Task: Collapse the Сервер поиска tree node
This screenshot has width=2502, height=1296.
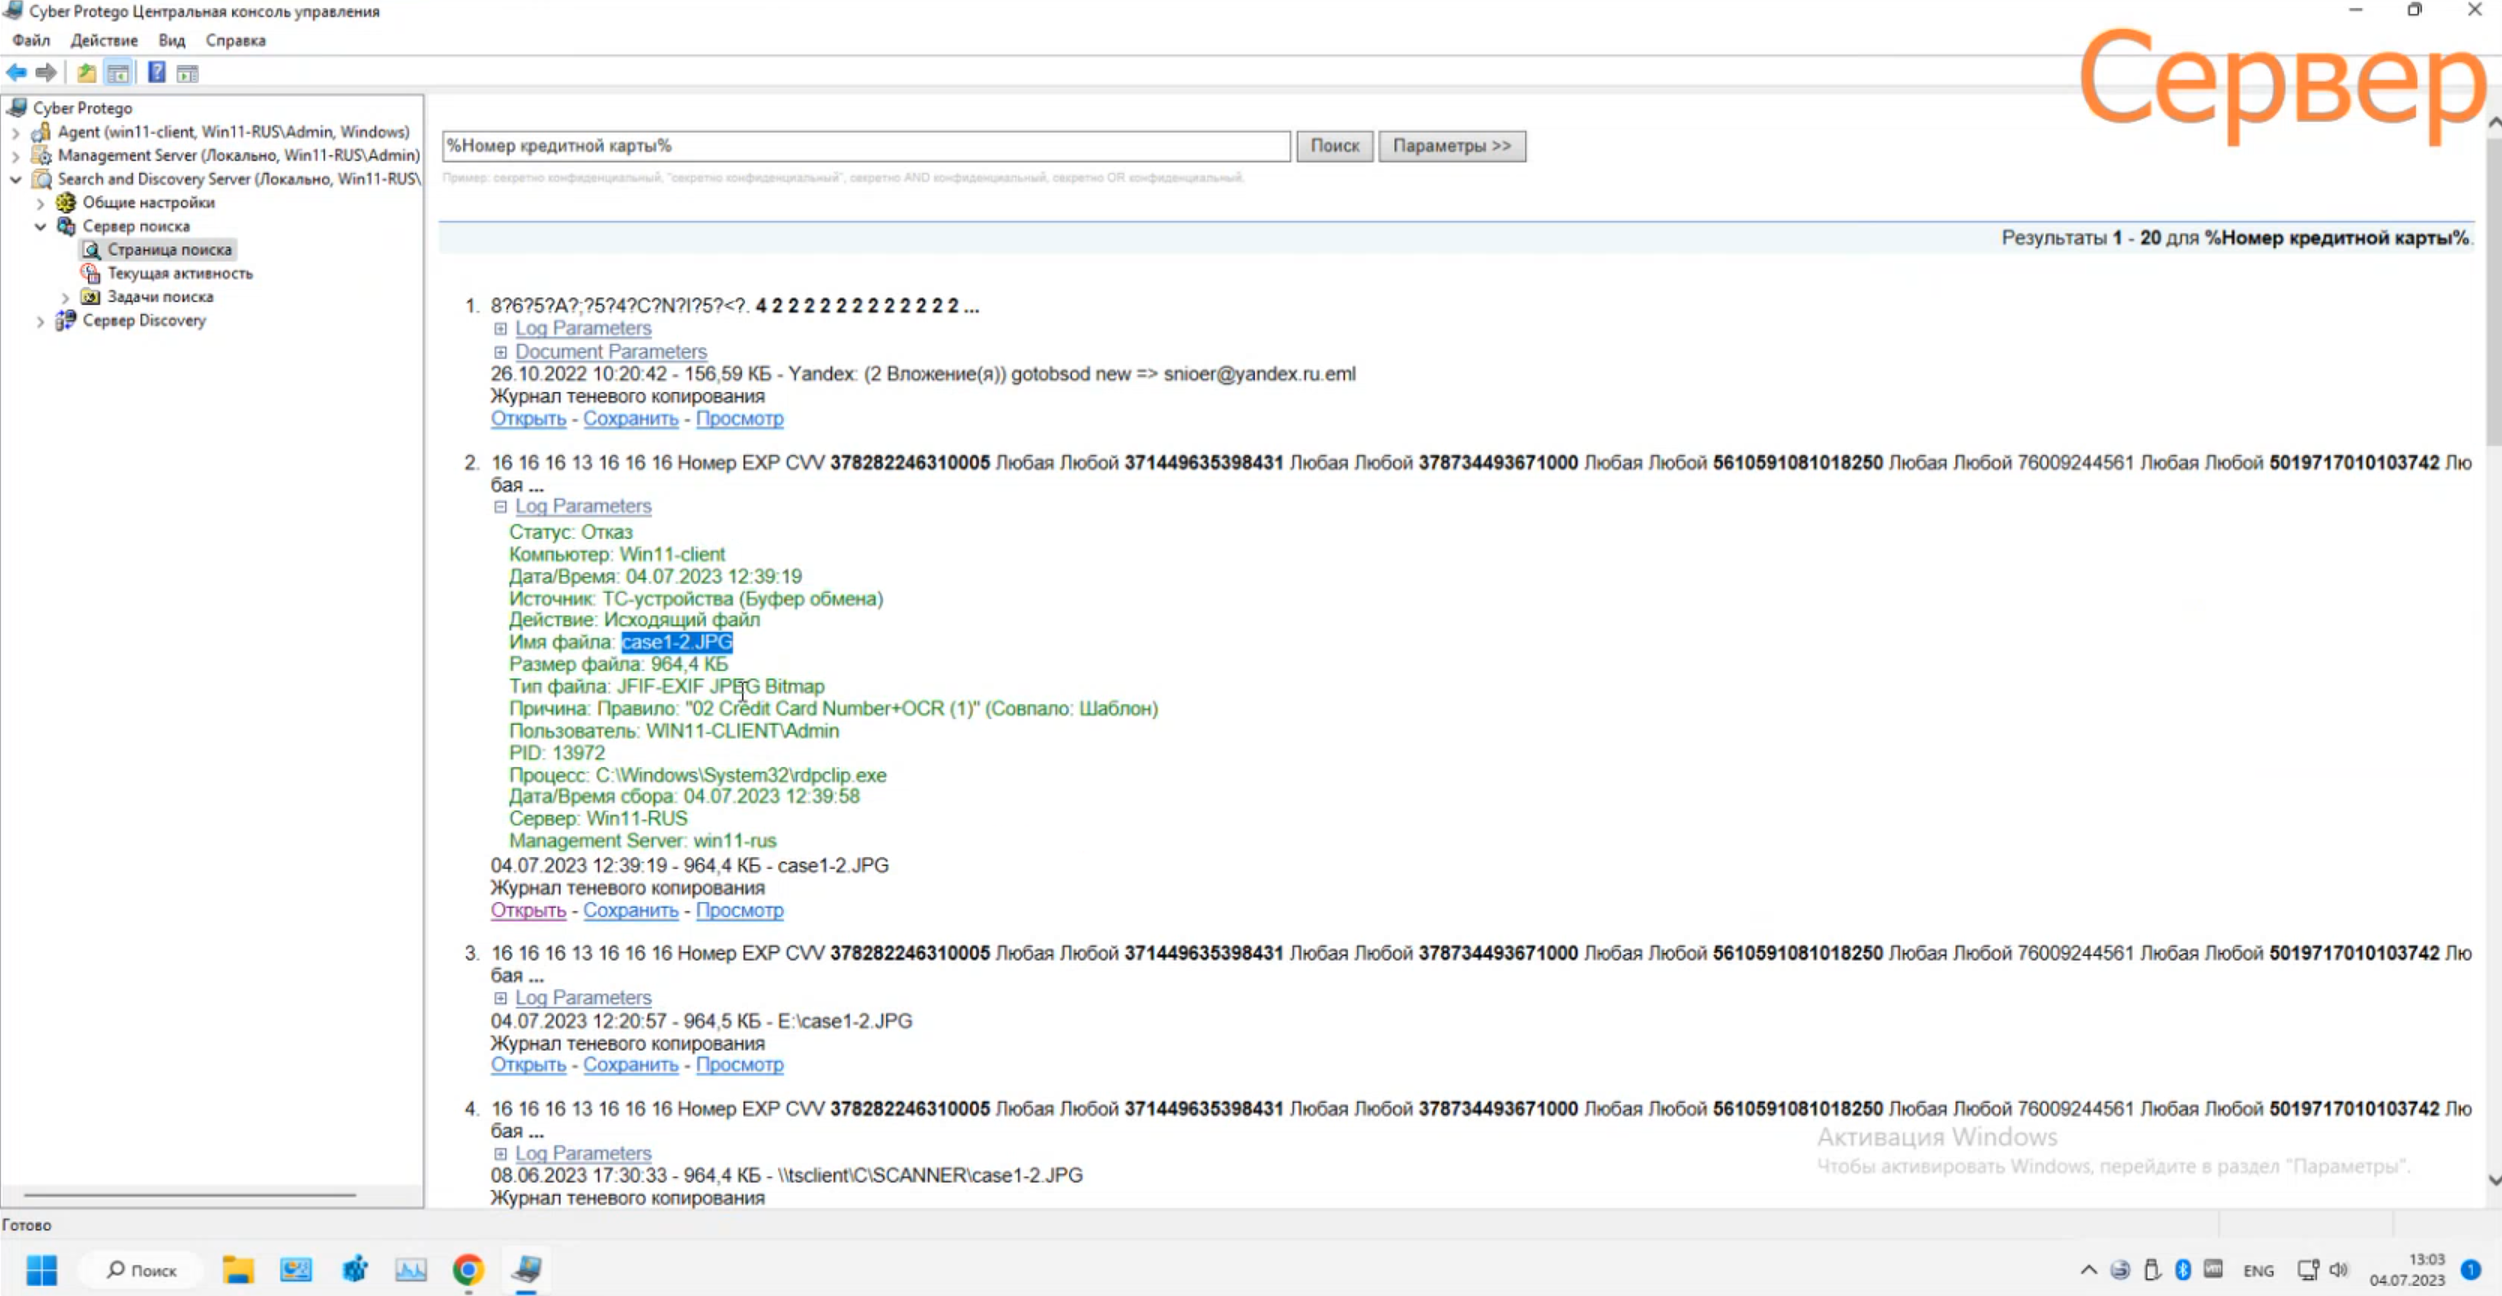Action: click(x=40, y=226)
